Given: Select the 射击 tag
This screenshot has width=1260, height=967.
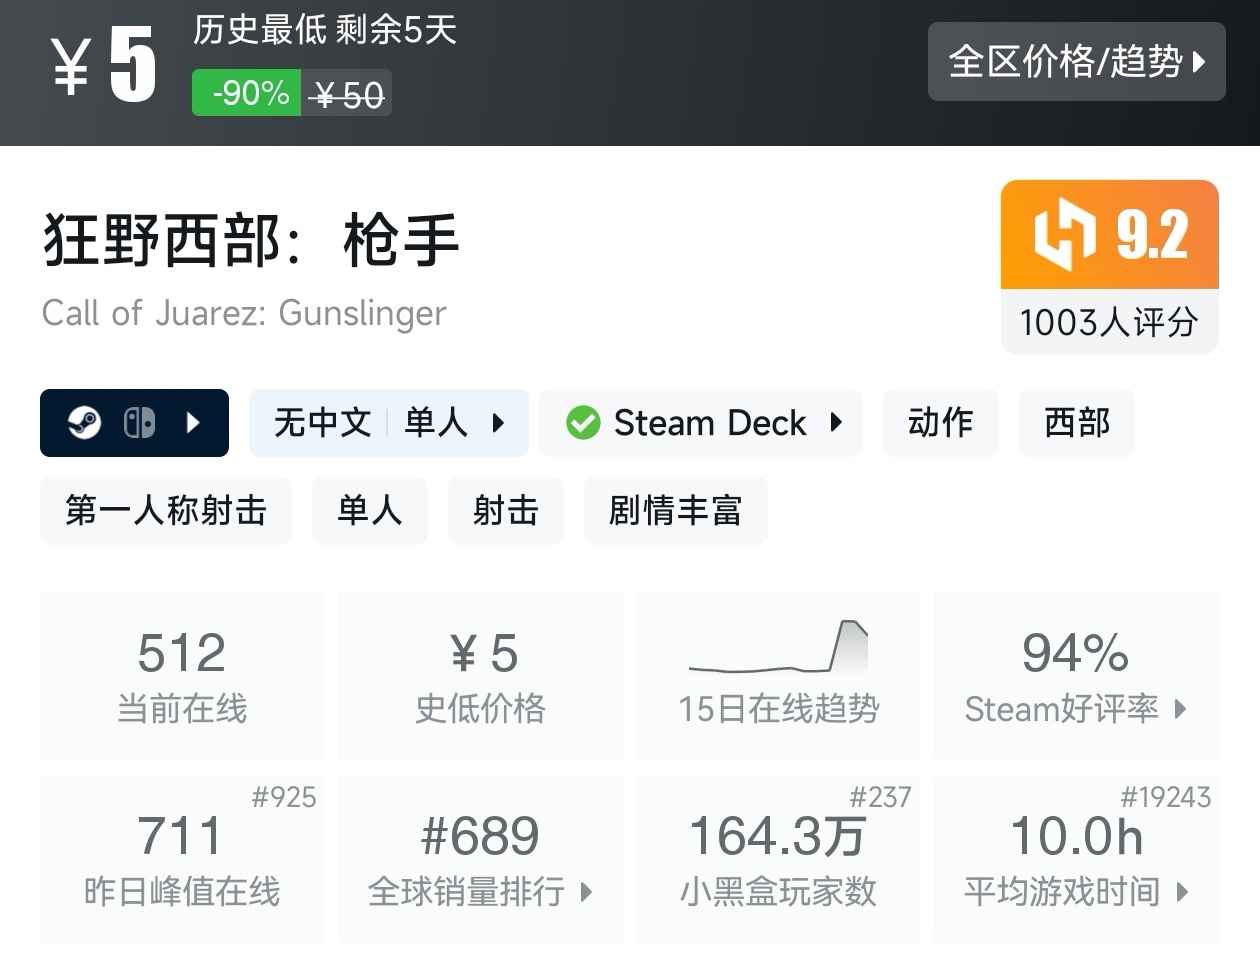Looking at the screenshot, I should click(505, 511).
